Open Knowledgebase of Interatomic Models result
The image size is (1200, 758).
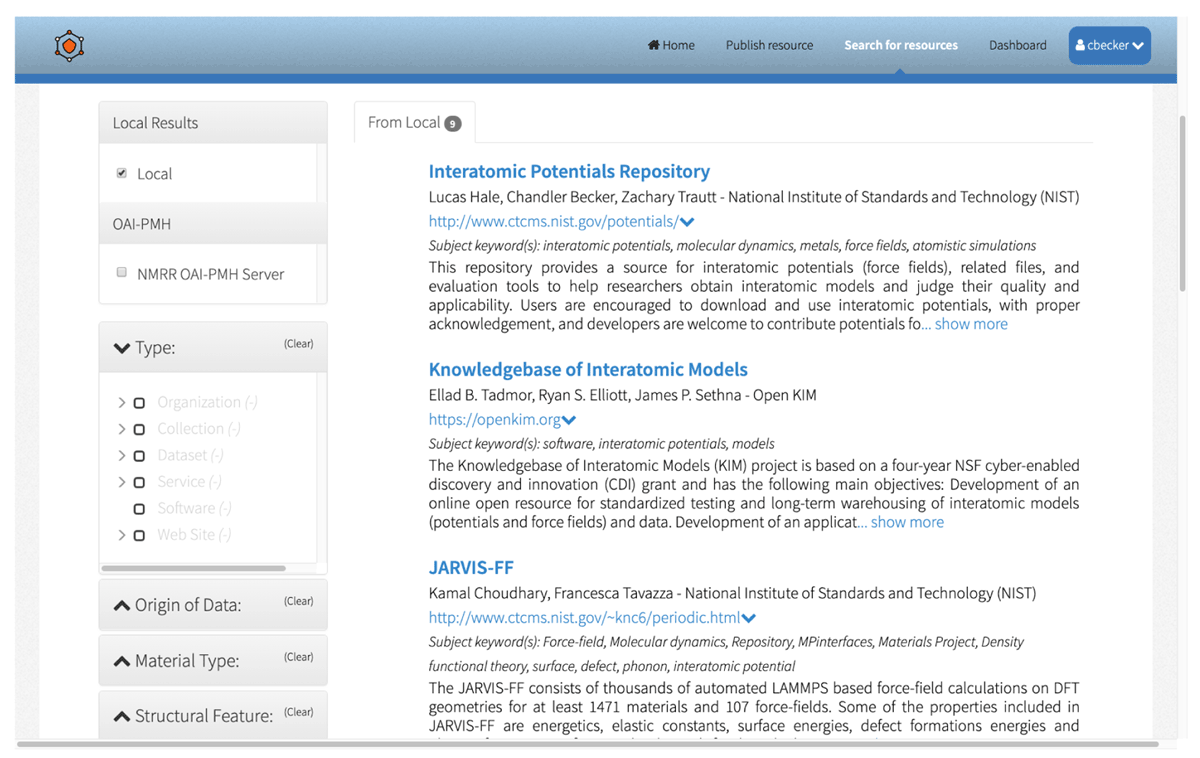(588, 369)
